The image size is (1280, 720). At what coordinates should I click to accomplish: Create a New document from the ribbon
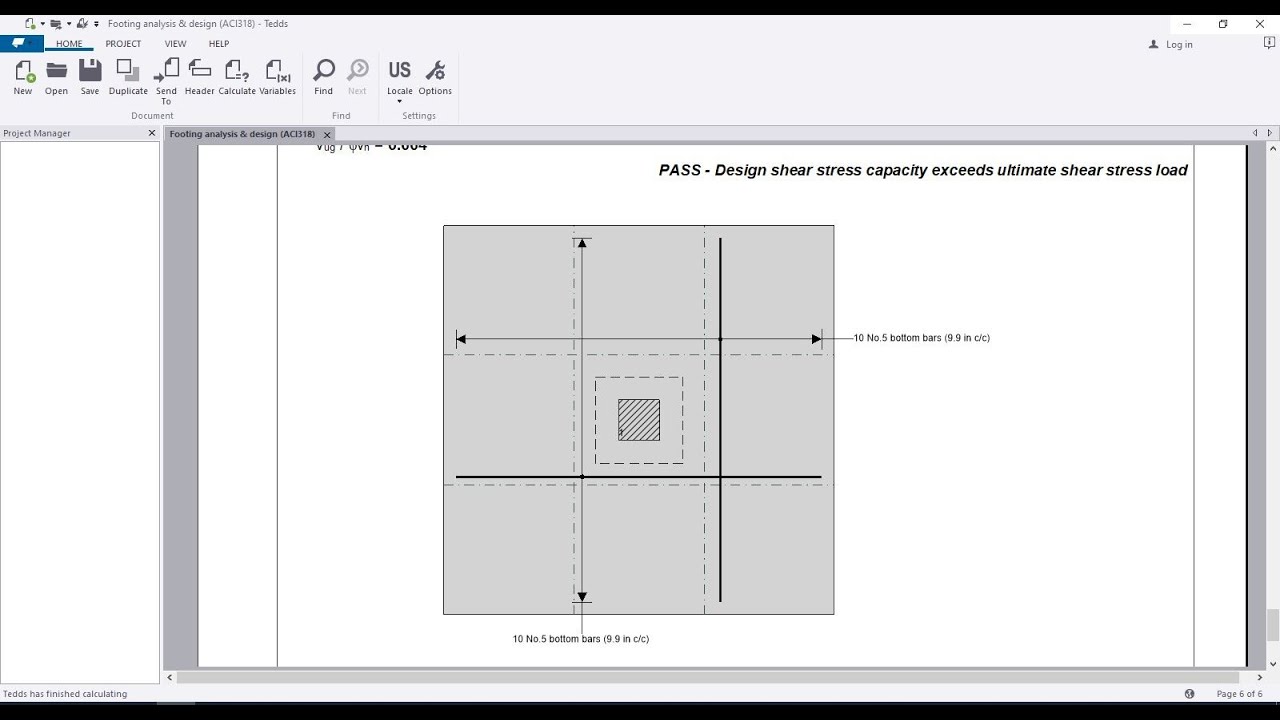(x=23, y=77)
